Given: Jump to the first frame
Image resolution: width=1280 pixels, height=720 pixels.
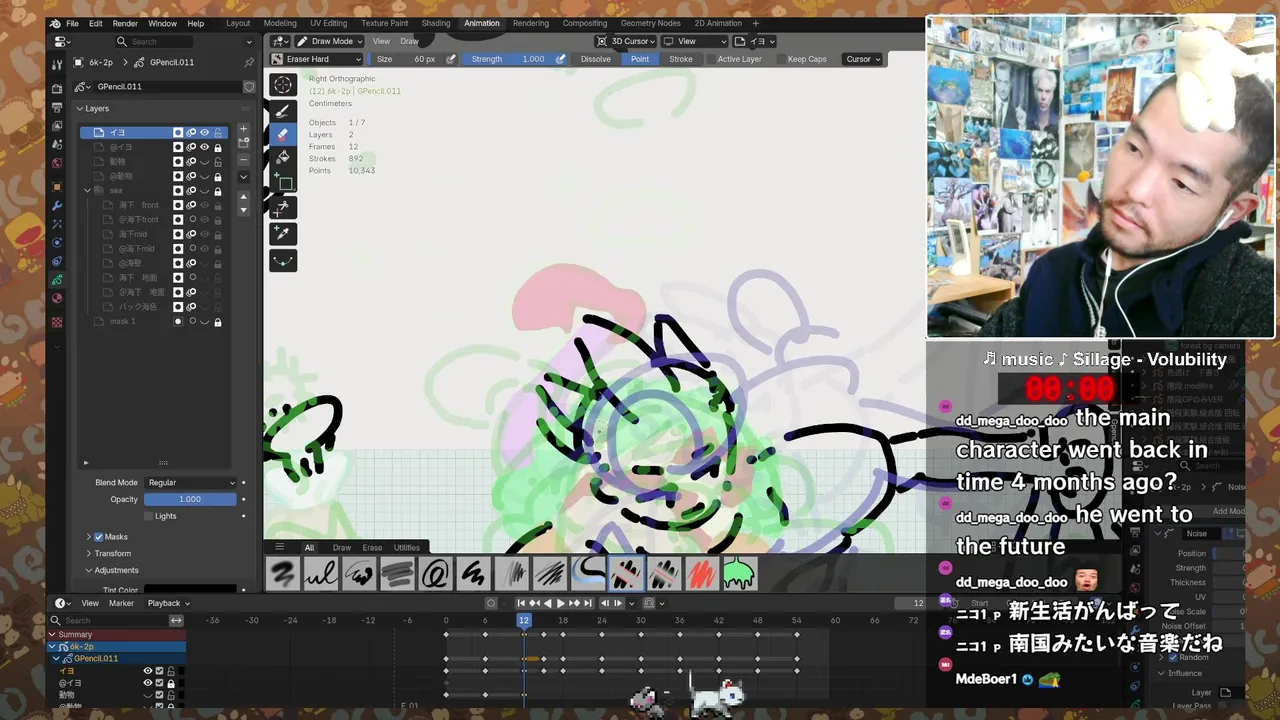Looking at the screenshot, I should pos(521,603).
